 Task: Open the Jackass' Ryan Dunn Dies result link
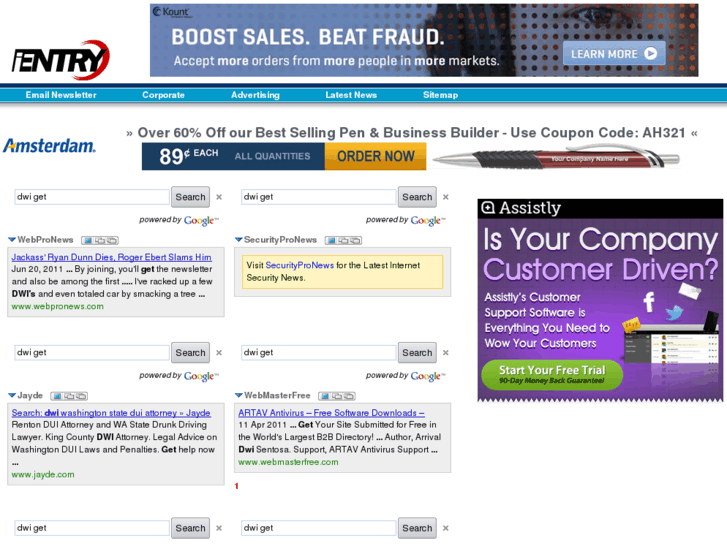tap(111, 257)
